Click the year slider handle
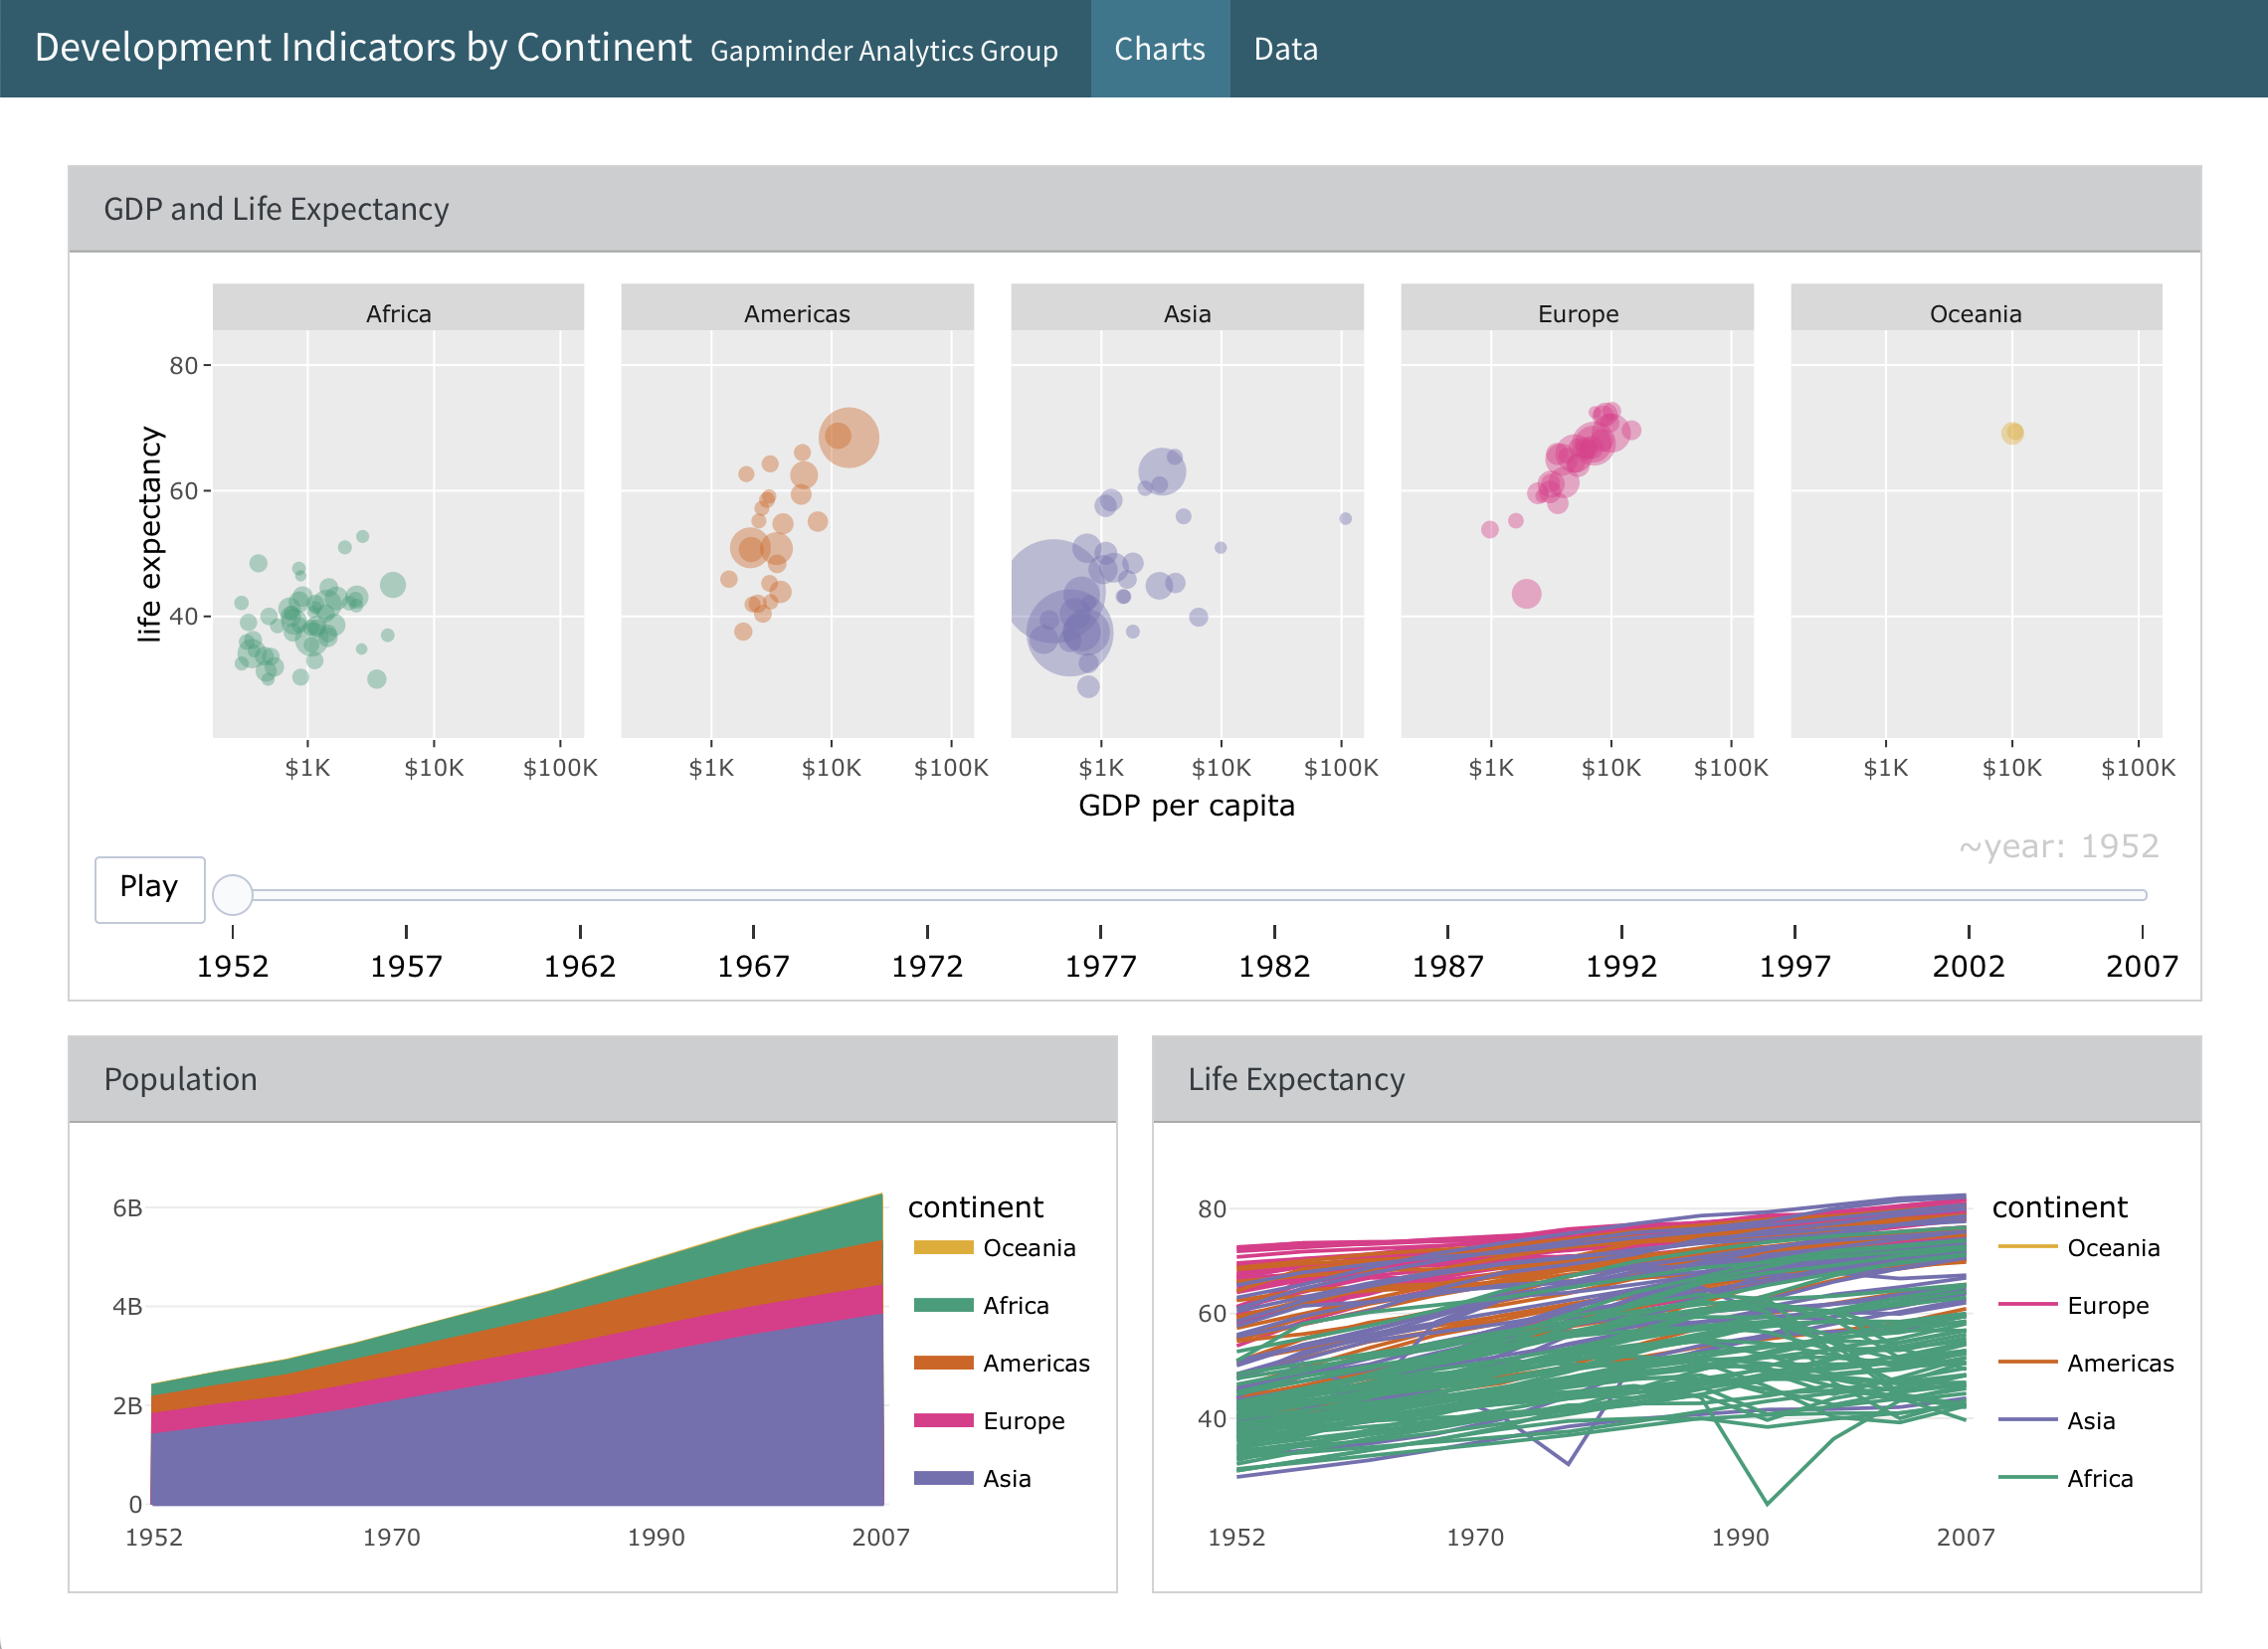Screen dimensions: 2268x1649 coord(233,894)
